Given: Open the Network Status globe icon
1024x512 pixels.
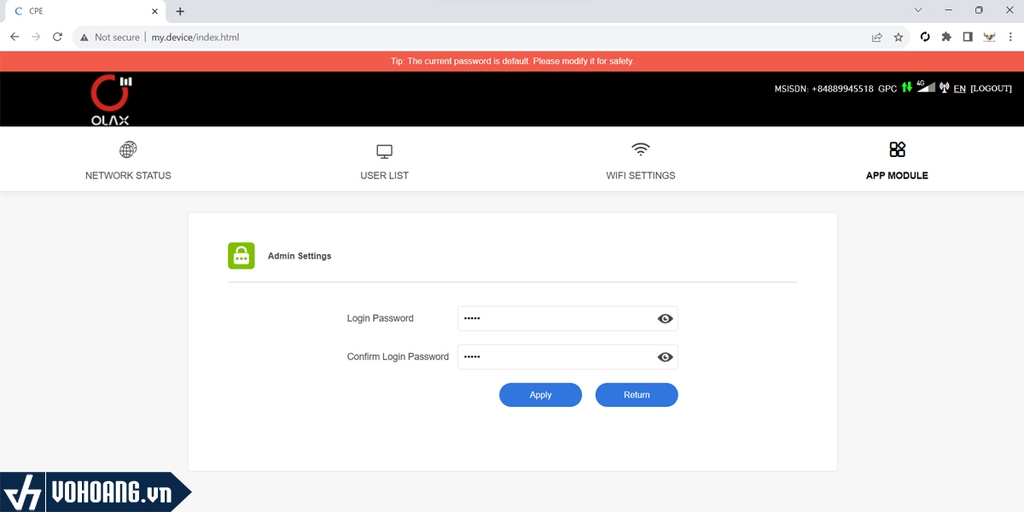Looking at the screenshot, I should click(x=128, y=150).
